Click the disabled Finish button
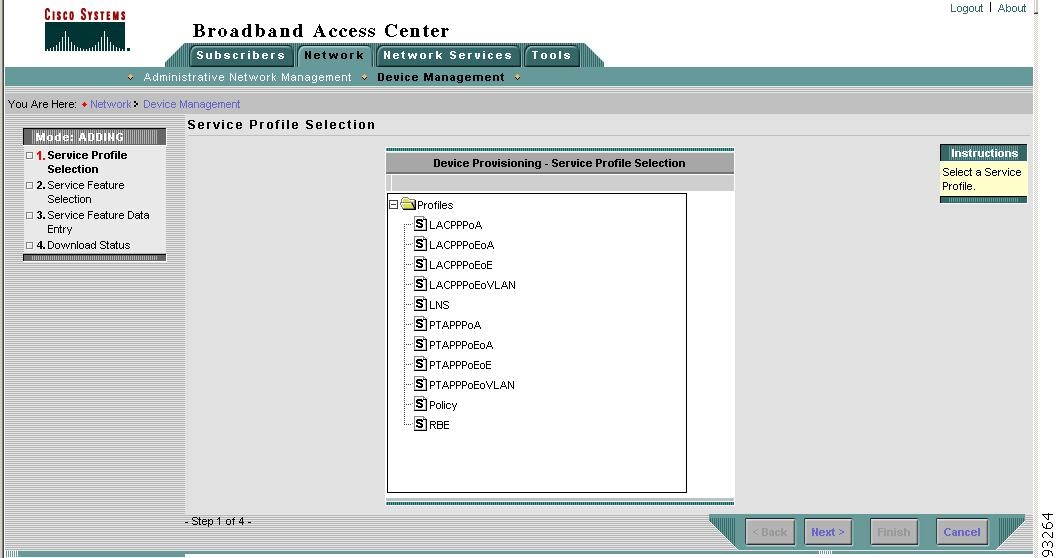This screenshot has width=1057, height=558. [894, 532]
